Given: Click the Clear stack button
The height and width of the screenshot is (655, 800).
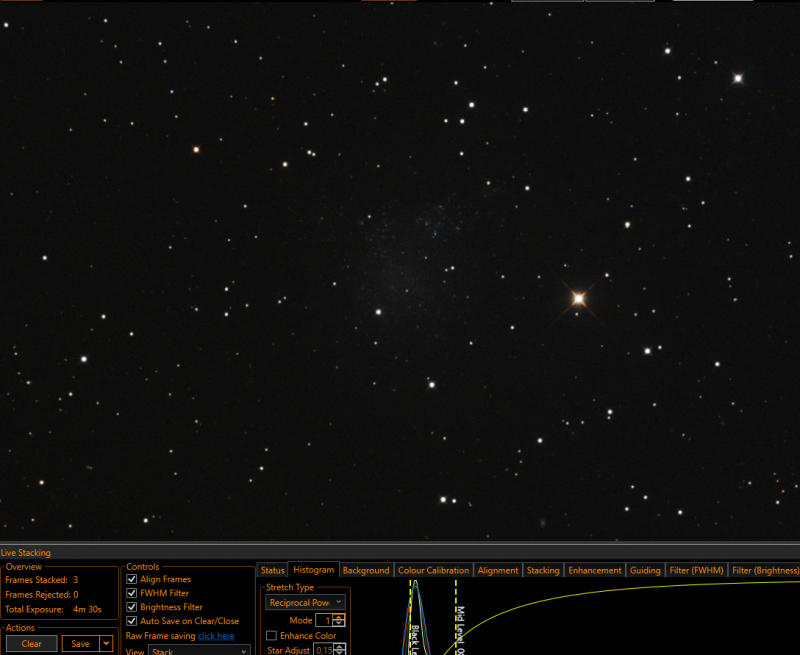Looking at the screenshot, I should 31,643.
